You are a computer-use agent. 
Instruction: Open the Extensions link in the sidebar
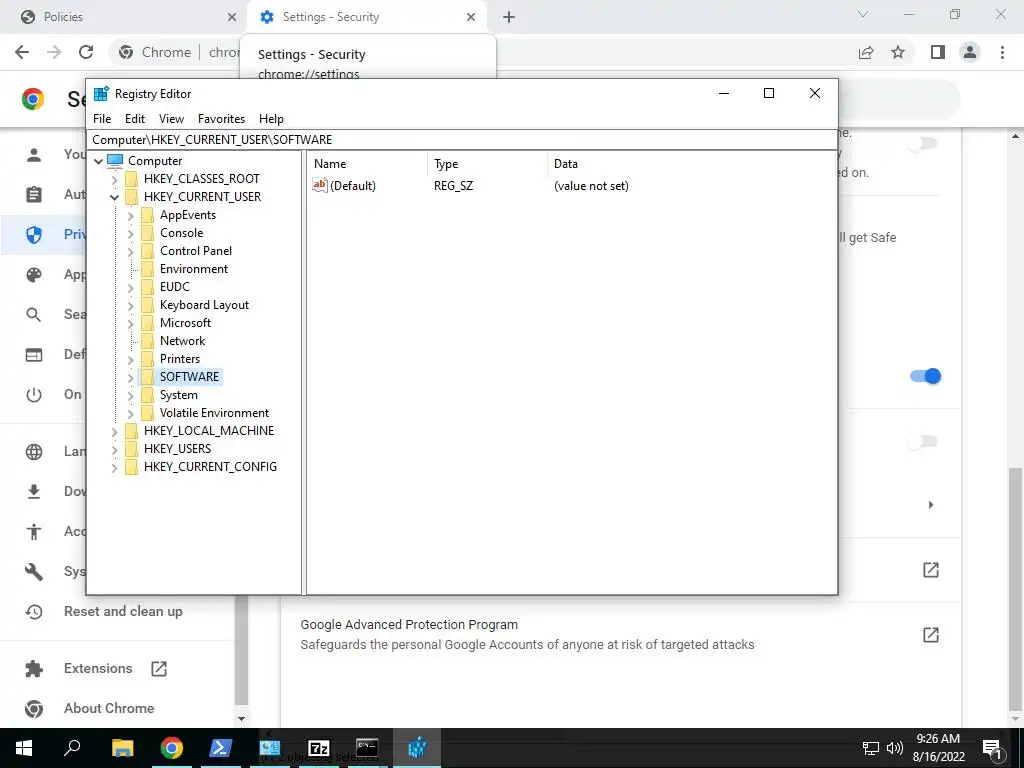coord(98,669)
